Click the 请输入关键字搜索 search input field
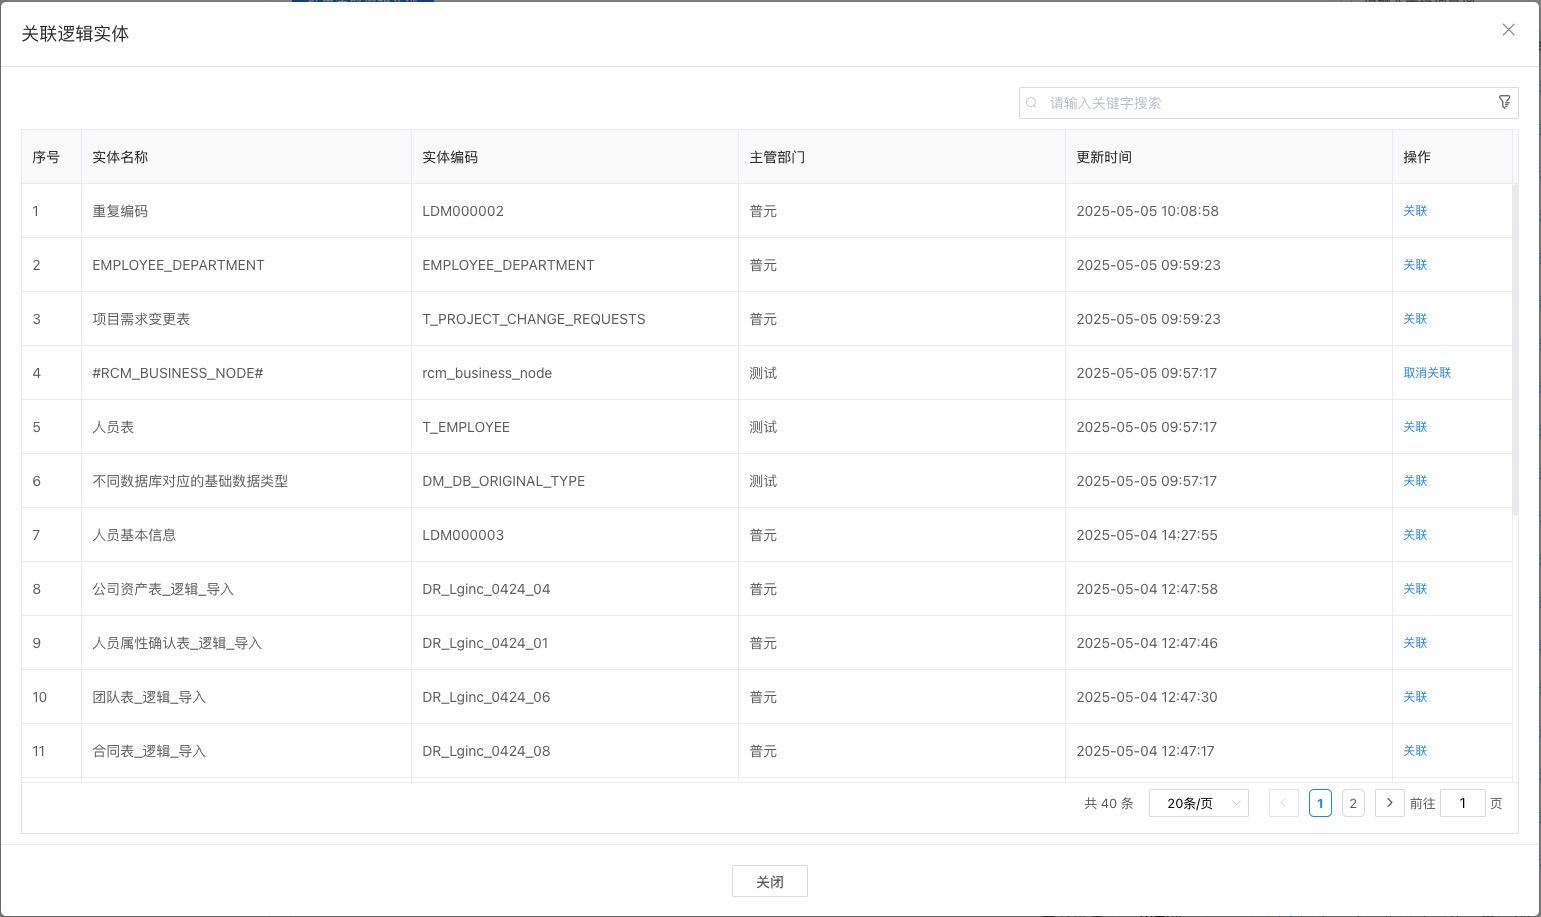The image size is (1541, 917). pos(1200,102)
